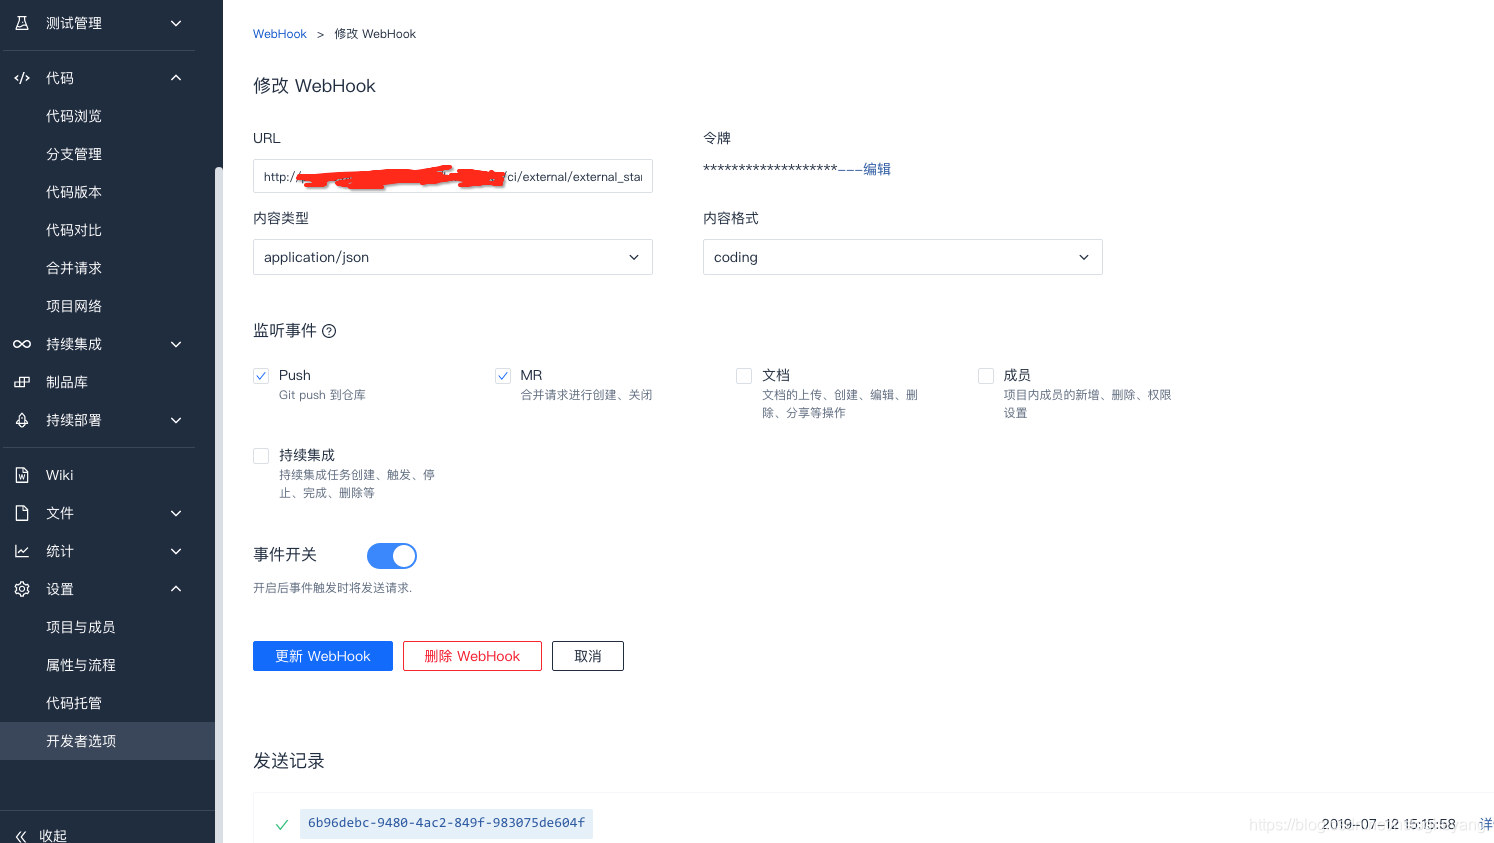
Task: Open the 内容格式 coding dropdown
Action: [x=903, y=257]
